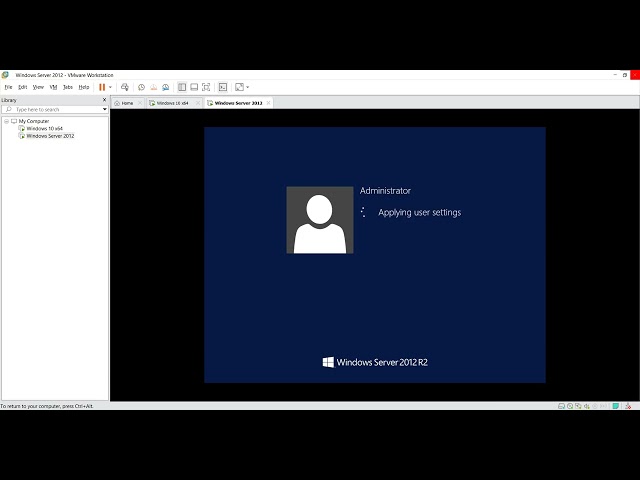Restore down the VMware Workstation window
This screenshot has height=480, width=640.
[x=625, y=75]
